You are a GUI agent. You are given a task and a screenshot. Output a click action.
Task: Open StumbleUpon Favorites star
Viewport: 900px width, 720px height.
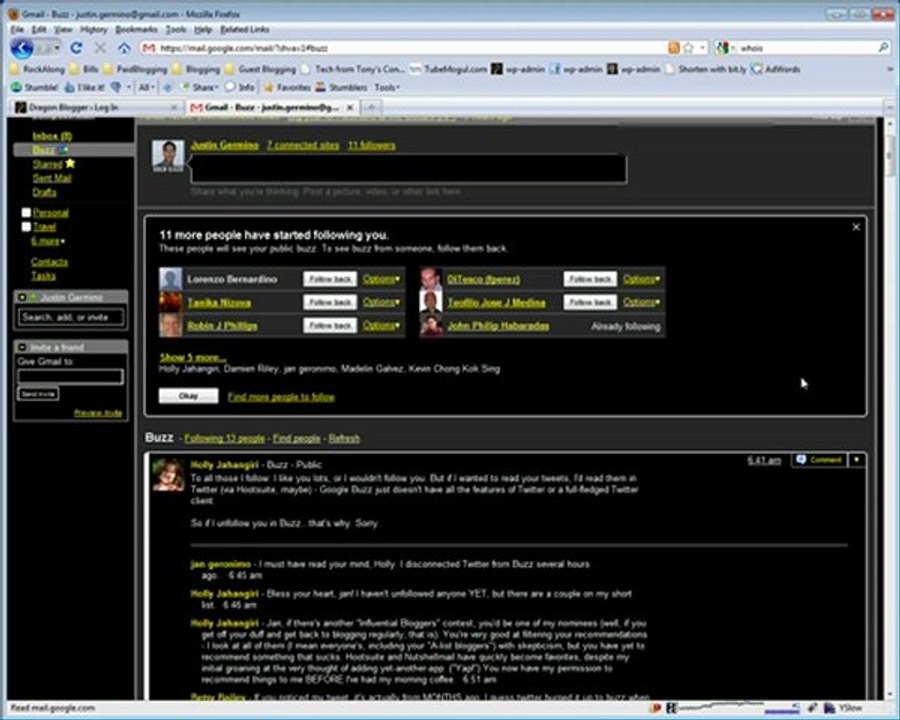click(x=287, y=87)
